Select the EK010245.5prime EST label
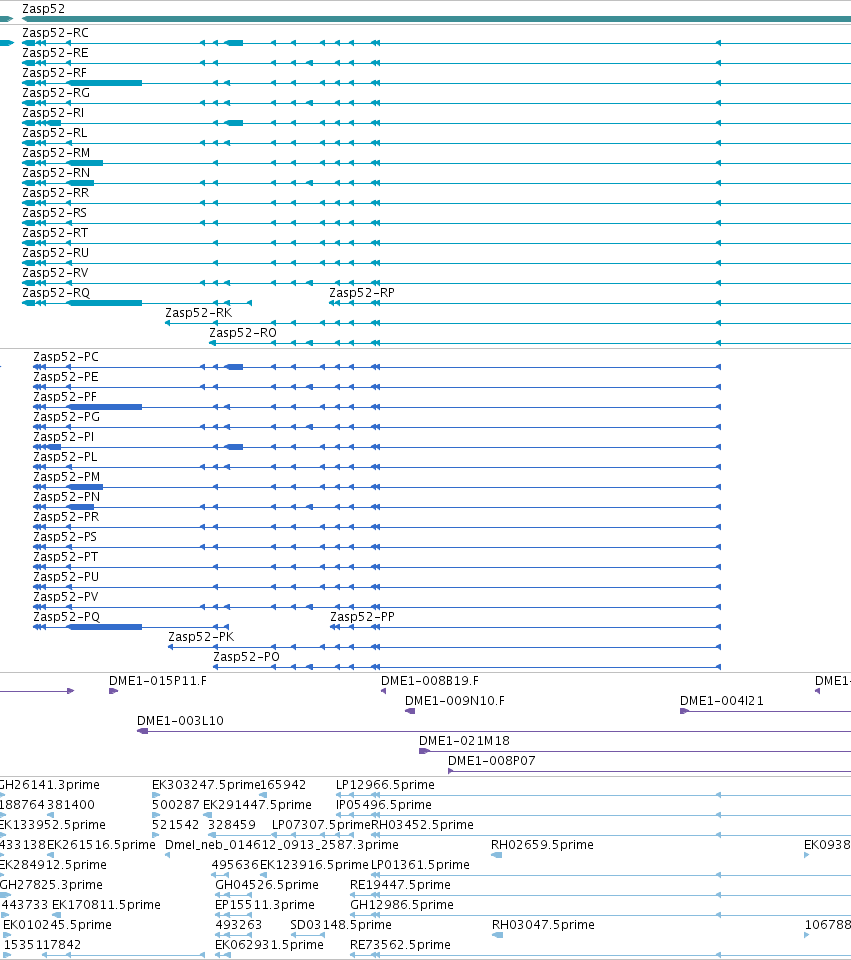 (58, 925)
